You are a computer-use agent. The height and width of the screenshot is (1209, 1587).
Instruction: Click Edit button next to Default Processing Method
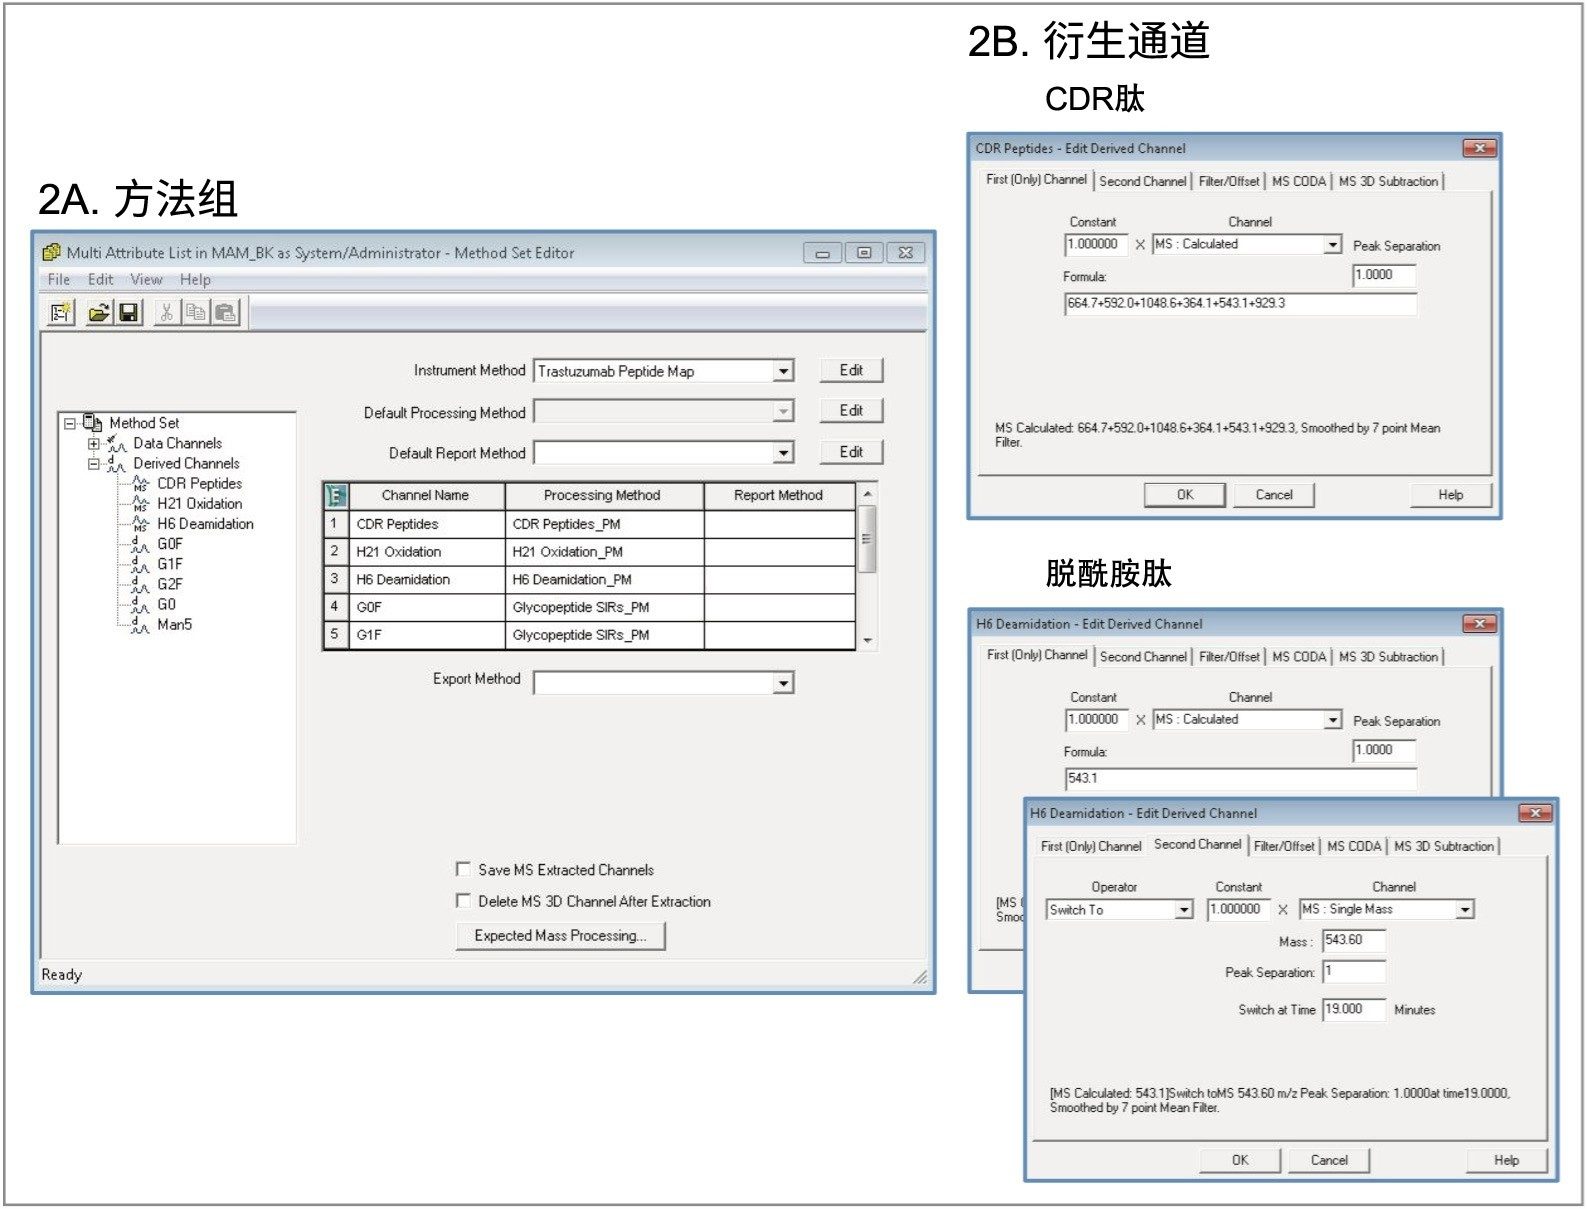(851, 410)
